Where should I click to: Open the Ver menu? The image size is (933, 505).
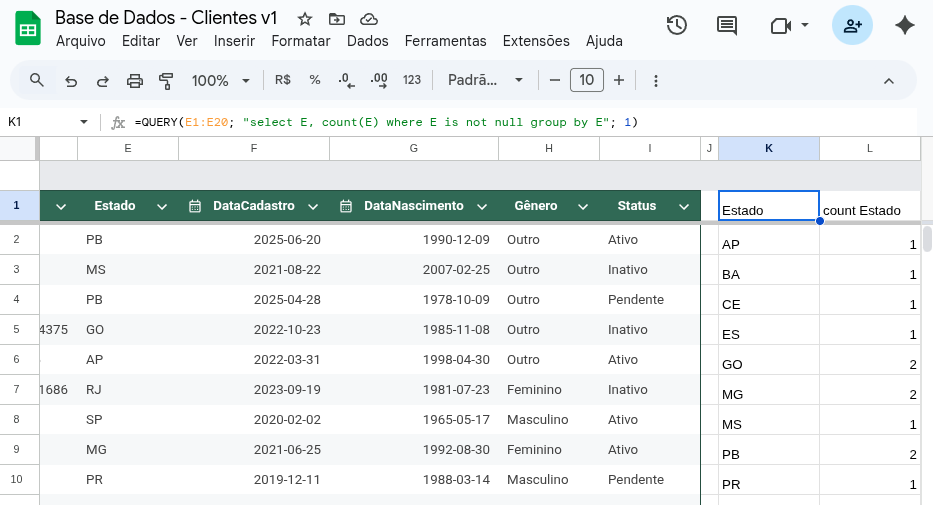(187, 41)
